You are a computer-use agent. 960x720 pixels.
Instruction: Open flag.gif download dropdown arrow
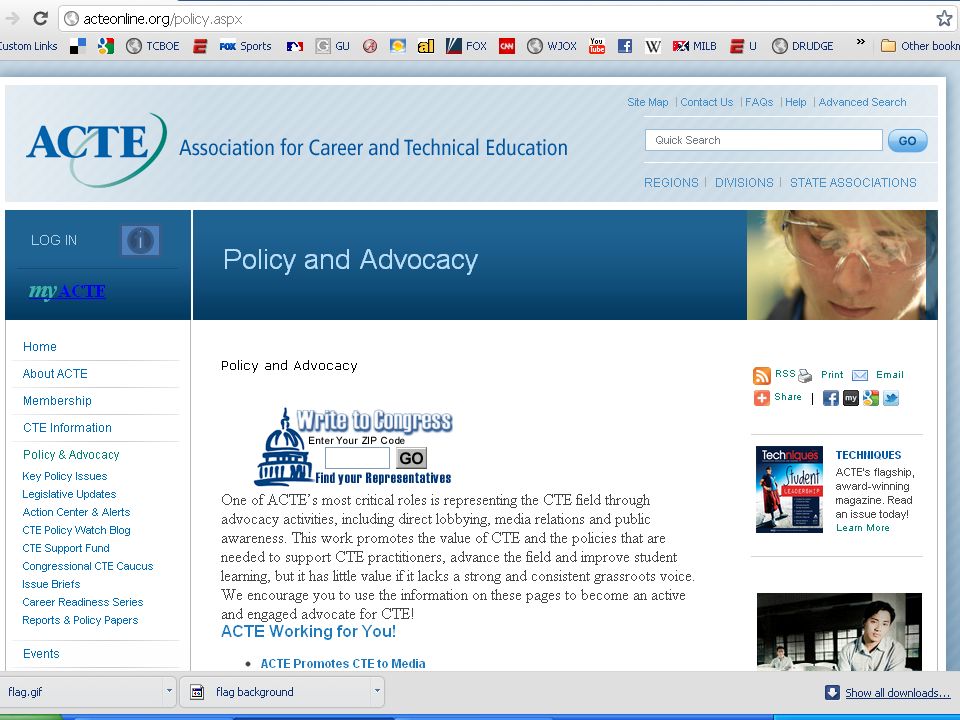[169, 691]
